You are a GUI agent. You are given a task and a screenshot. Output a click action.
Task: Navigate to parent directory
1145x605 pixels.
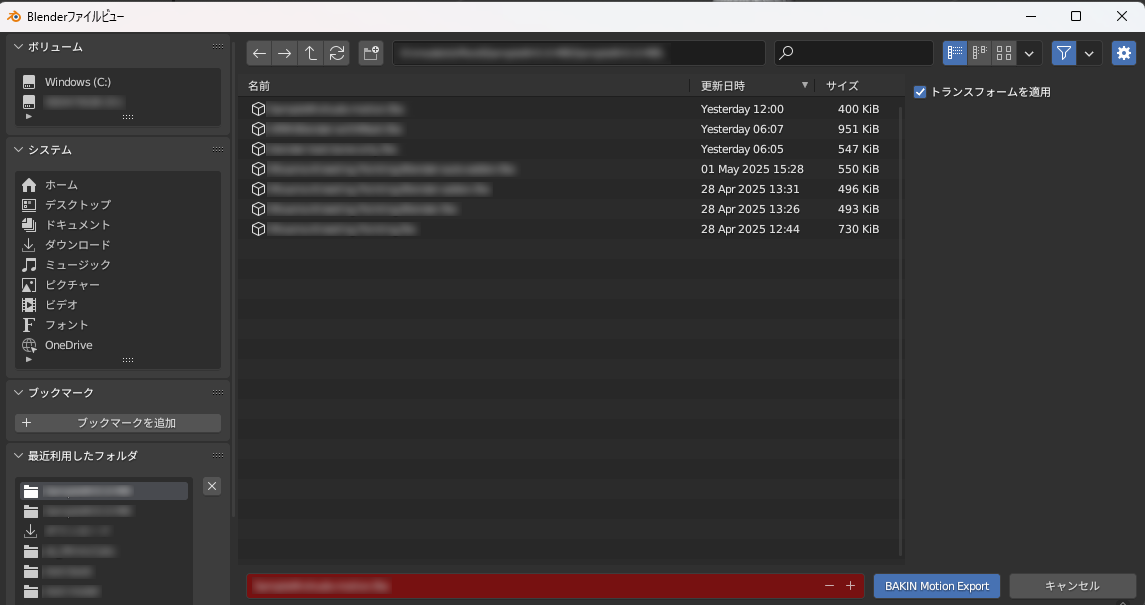point(311,53)
